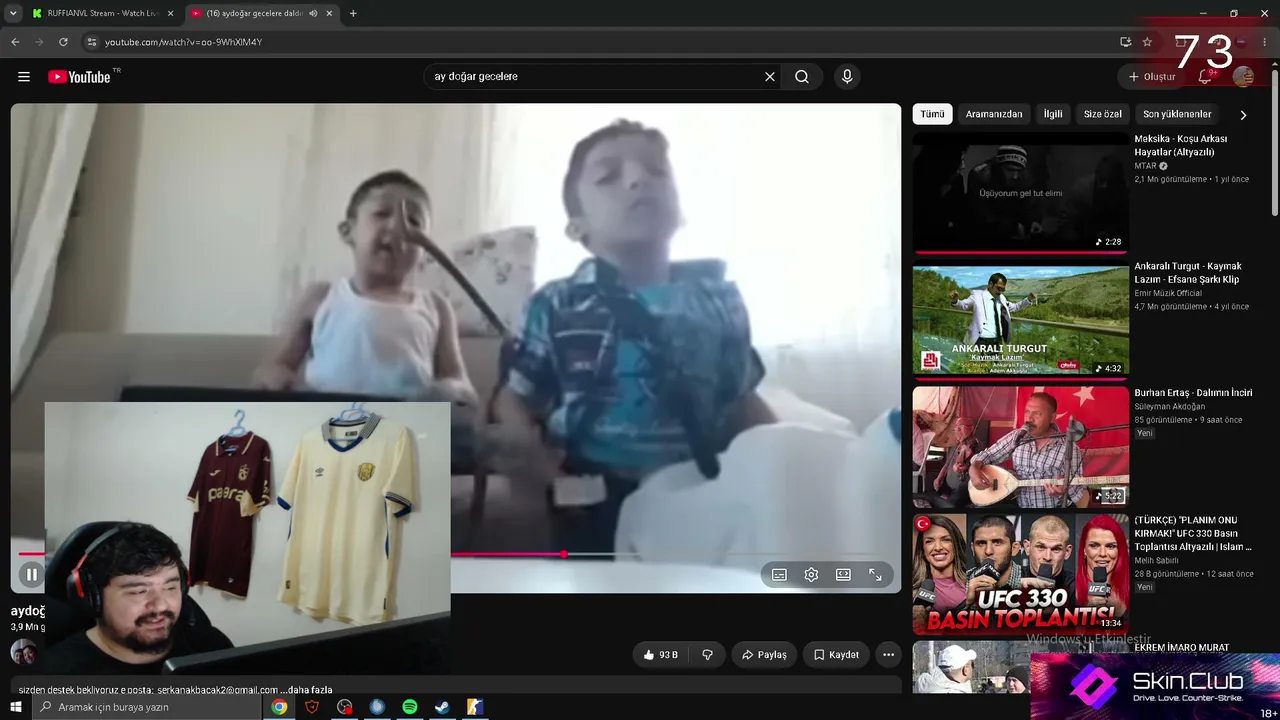Close the aydoğar gecelere YouTube tab
Screen dimensions: 1280x720
pyautogui.click(x=329, y=13)
